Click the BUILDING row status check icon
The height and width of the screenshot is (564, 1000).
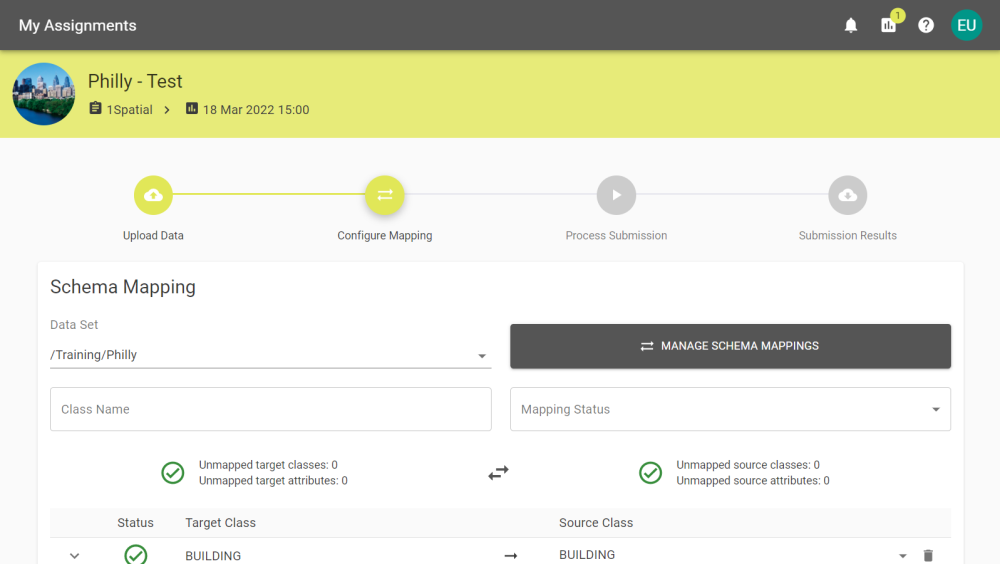[x=136, y=554]
